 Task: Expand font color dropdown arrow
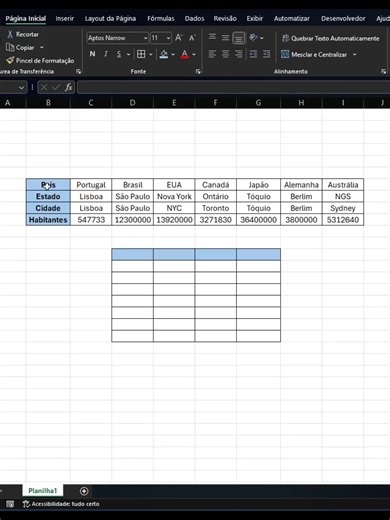[x=194, y=54]
